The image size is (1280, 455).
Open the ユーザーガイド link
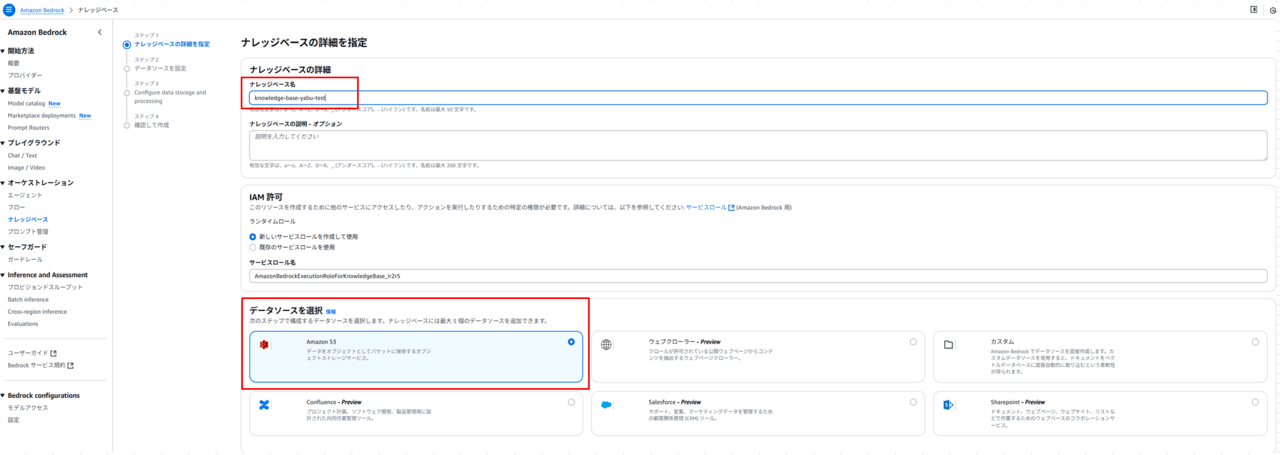(x=28, y=353)
